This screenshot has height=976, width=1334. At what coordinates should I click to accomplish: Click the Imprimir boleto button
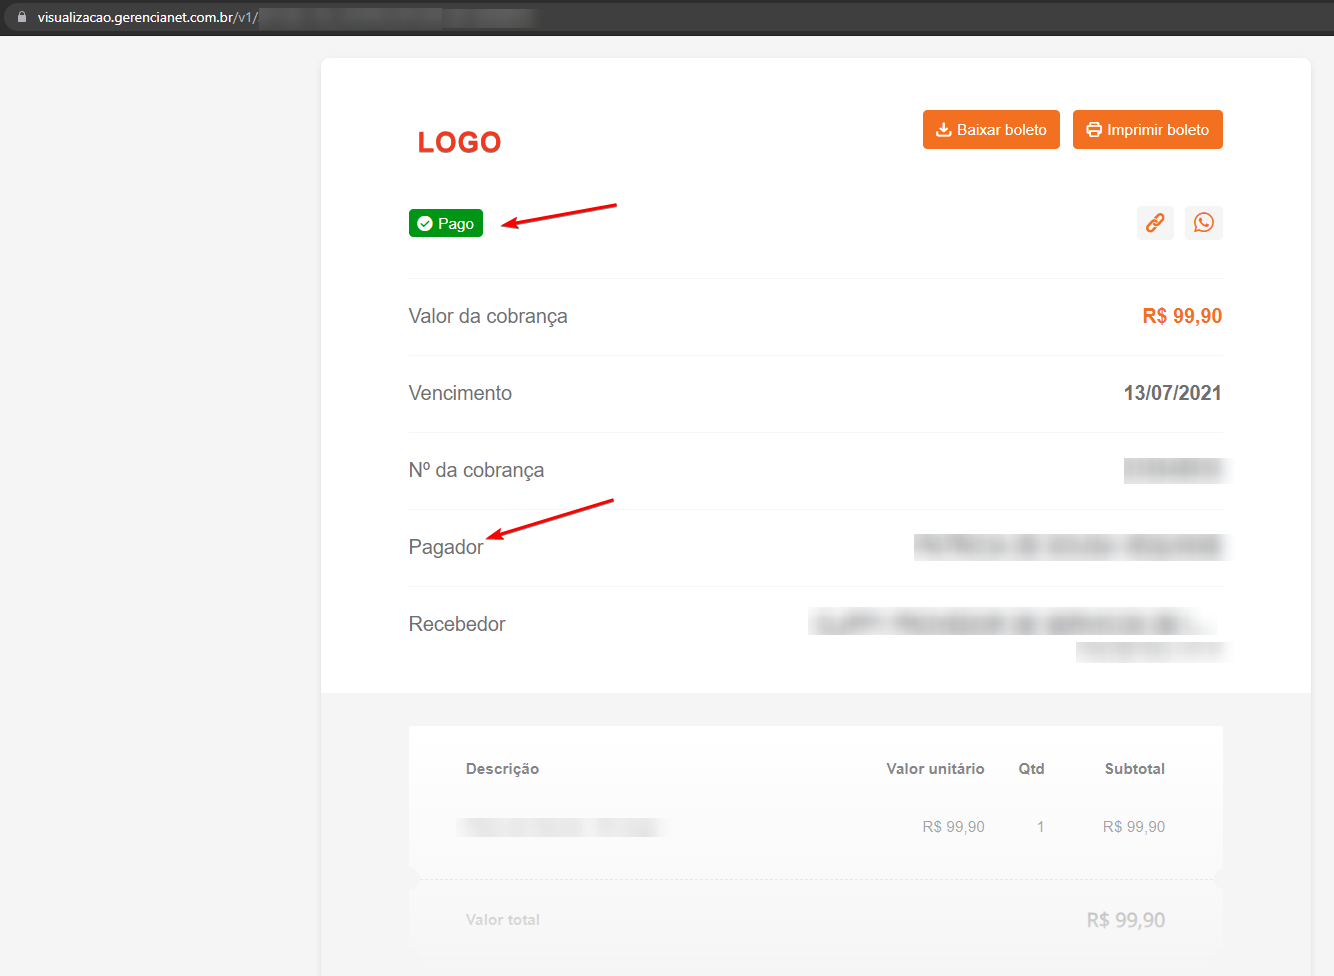(x=1148, y=130)
